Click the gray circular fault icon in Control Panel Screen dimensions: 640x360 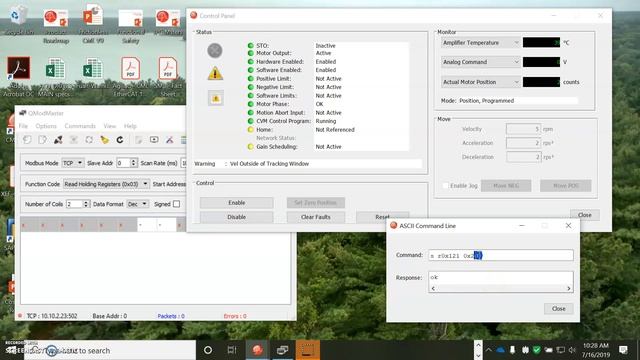click(215, 51)
